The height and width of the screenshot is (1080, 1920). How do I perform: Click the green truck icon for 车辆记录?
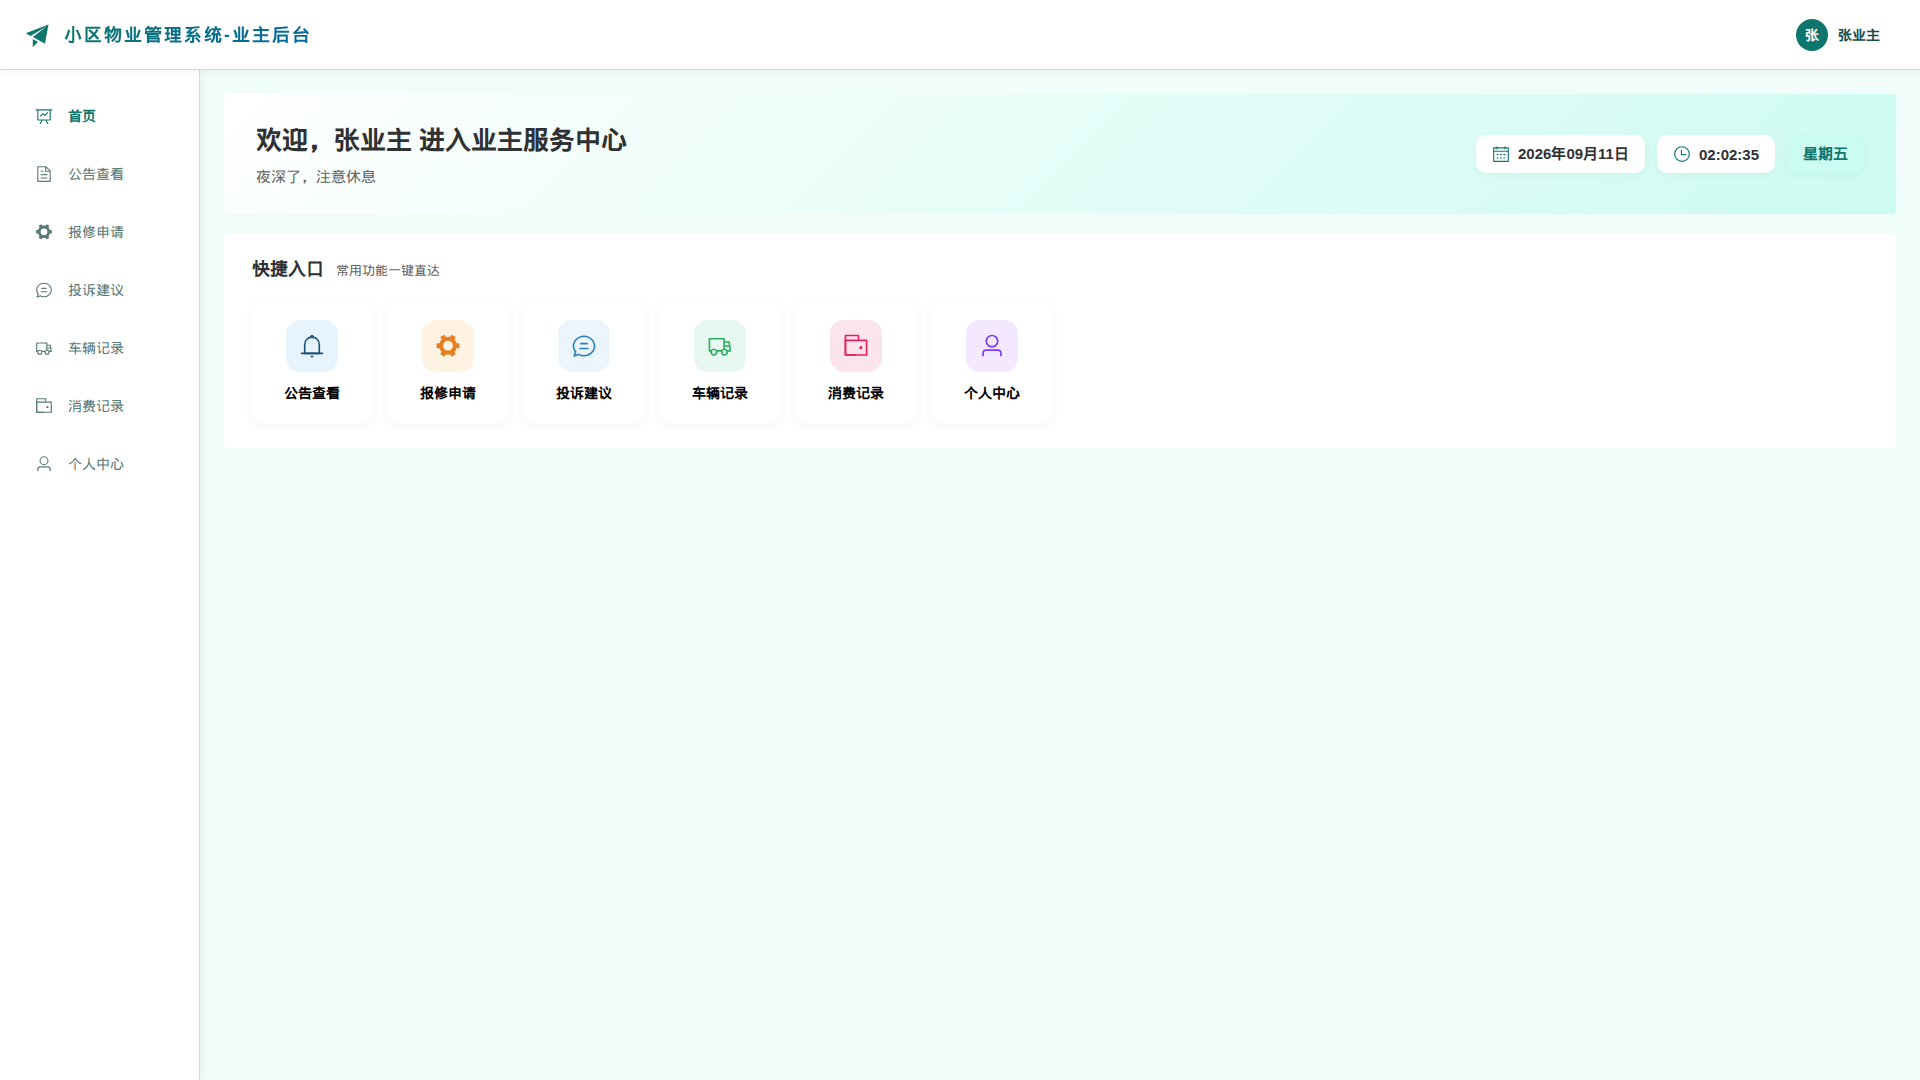(720, 346)
